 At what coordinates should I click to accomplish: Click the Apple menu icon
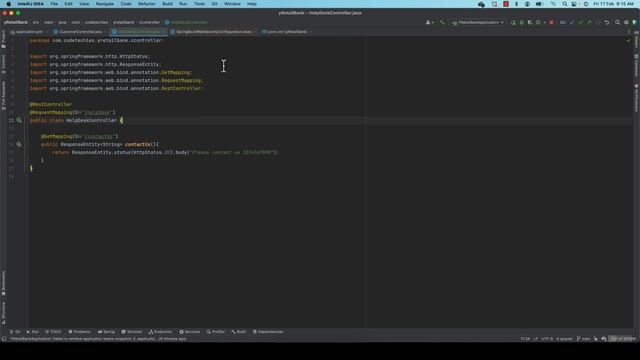tap(9, 4)
